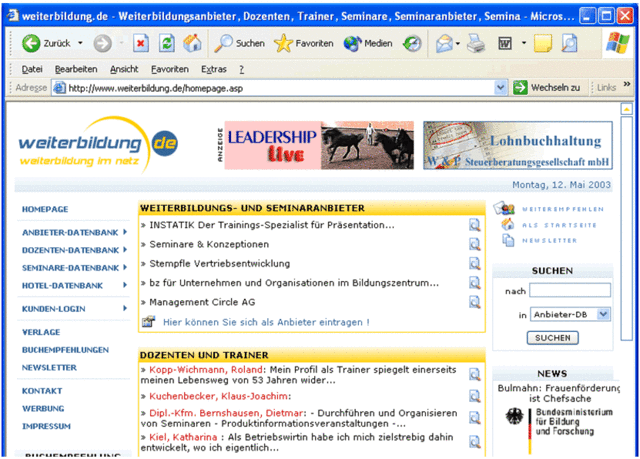Click the yellow note toolbar icon

coord(543,43)
